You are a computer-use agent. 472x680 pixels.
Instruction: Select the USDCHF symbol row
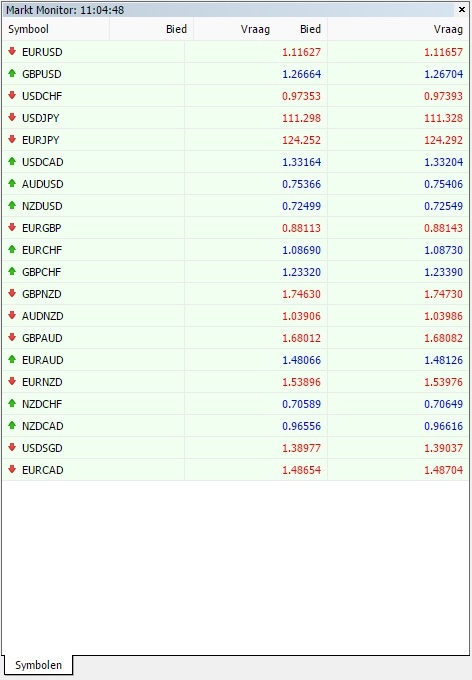click(236, 96)
